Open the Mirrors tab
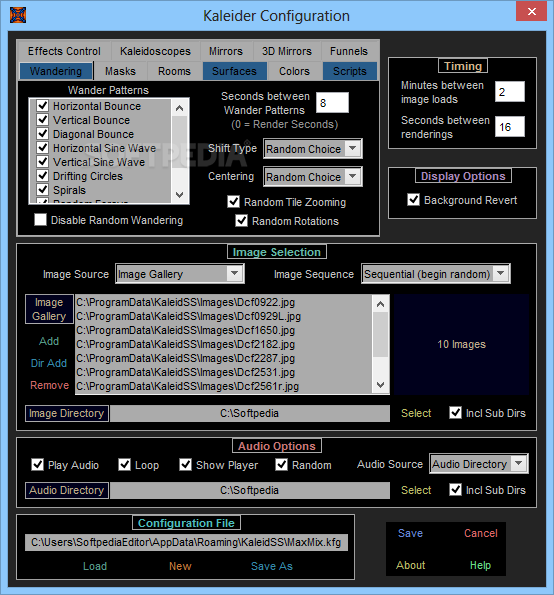554x595 pixels. point(226,51)
